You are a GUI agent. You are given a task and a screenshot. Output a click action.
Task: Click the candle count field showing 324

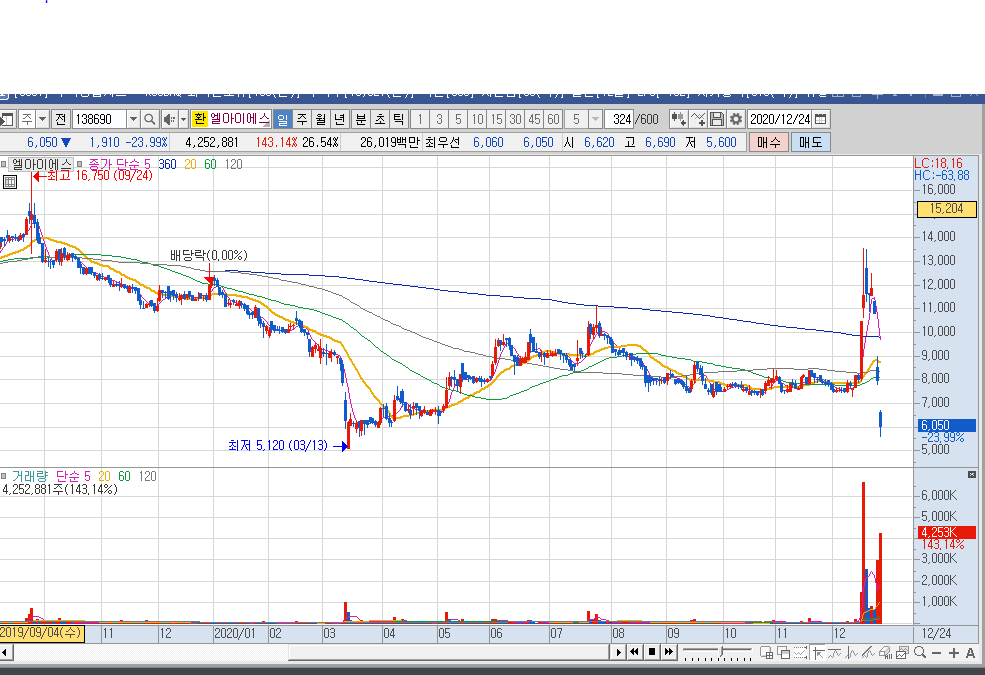point(620,119)
